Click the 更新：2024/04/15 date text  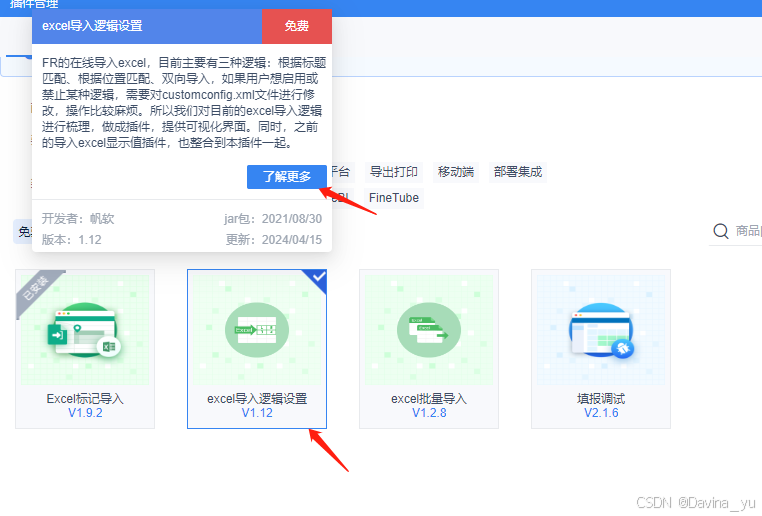[x=274, y=240]
